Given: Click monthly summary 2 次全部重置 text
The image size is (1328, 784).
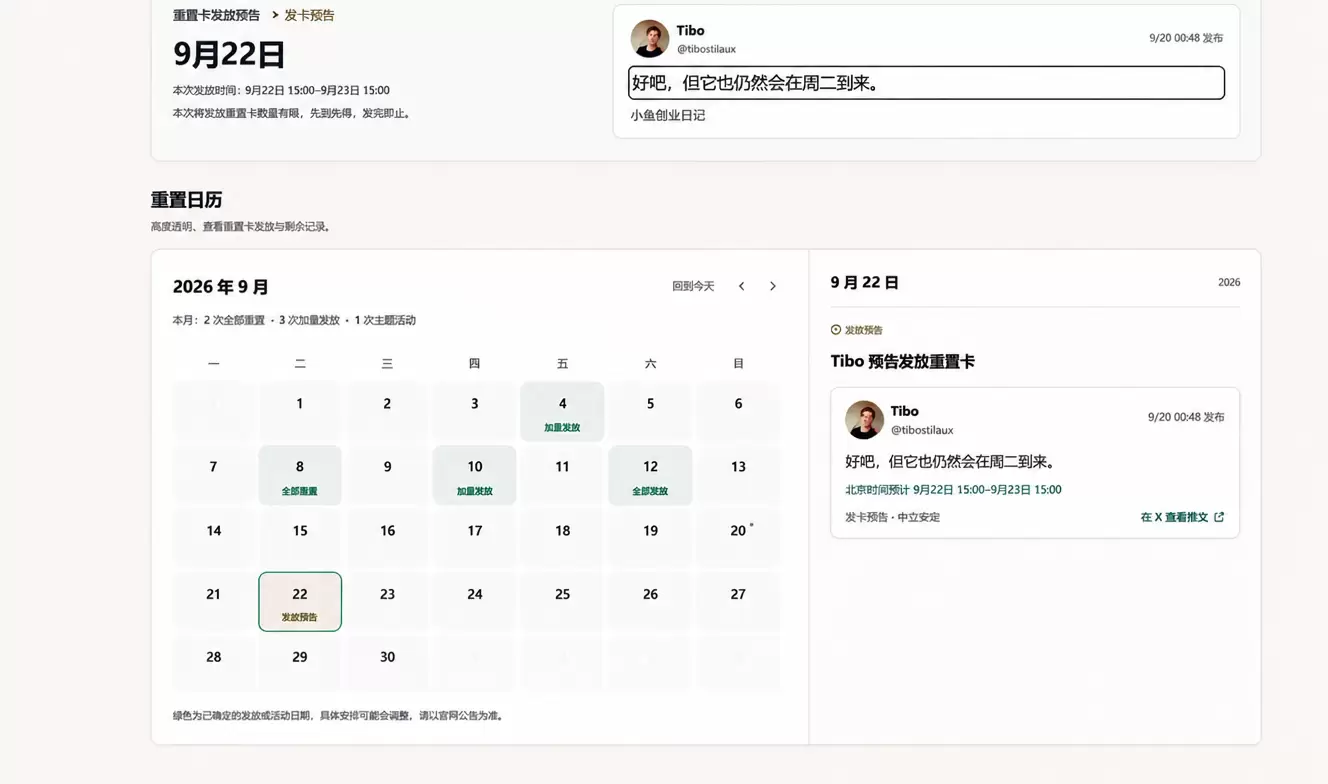Looking at the screenshot, I should [234, 321].
